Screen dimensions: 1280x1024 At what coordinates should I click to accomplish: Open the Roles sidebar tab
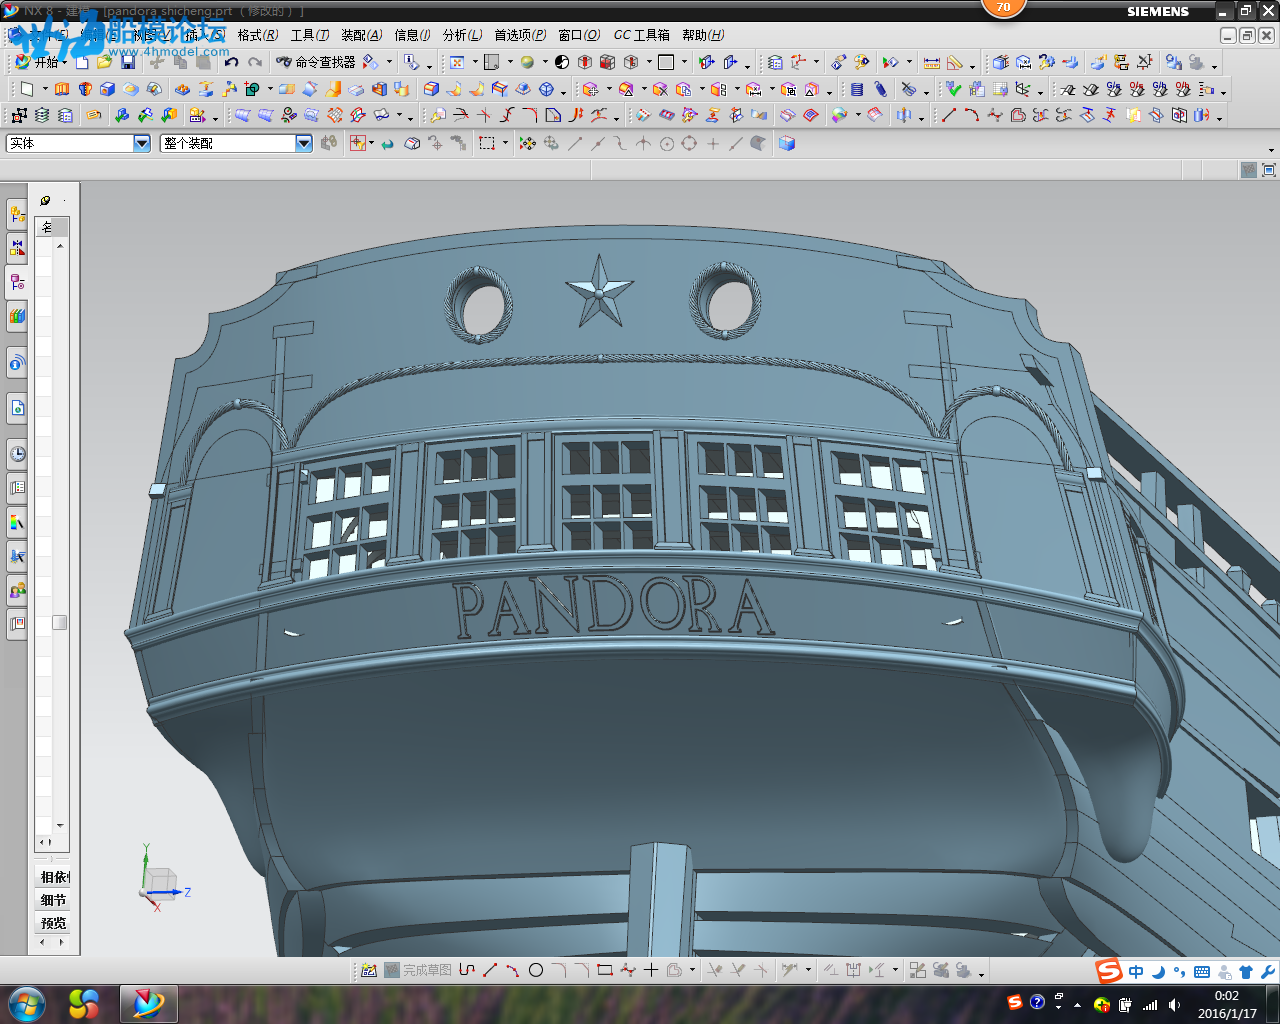17,590
